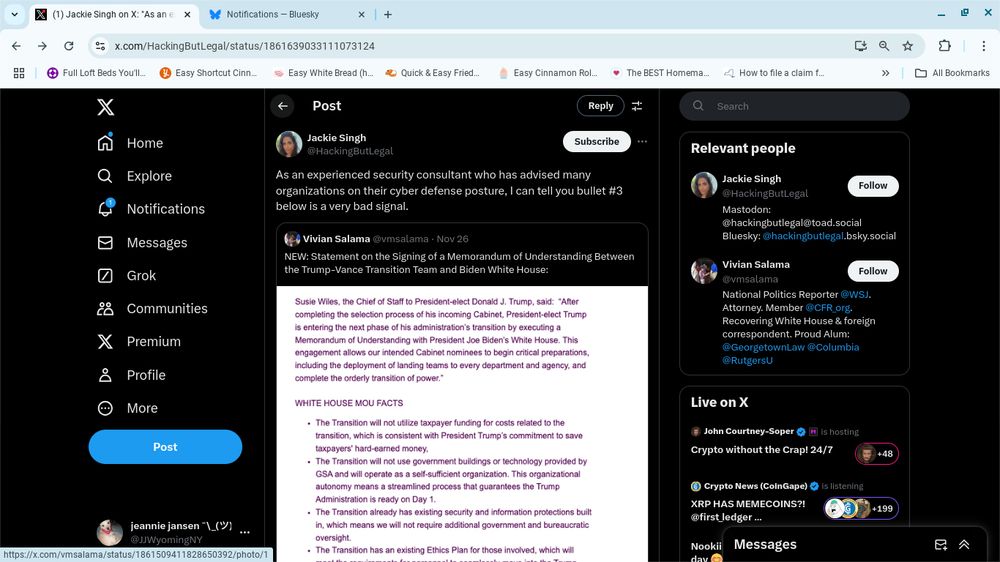This screenshot has height=562, width=1000.
Task: Open Notifications in sidebar
Action: click(x=151, y=209)
